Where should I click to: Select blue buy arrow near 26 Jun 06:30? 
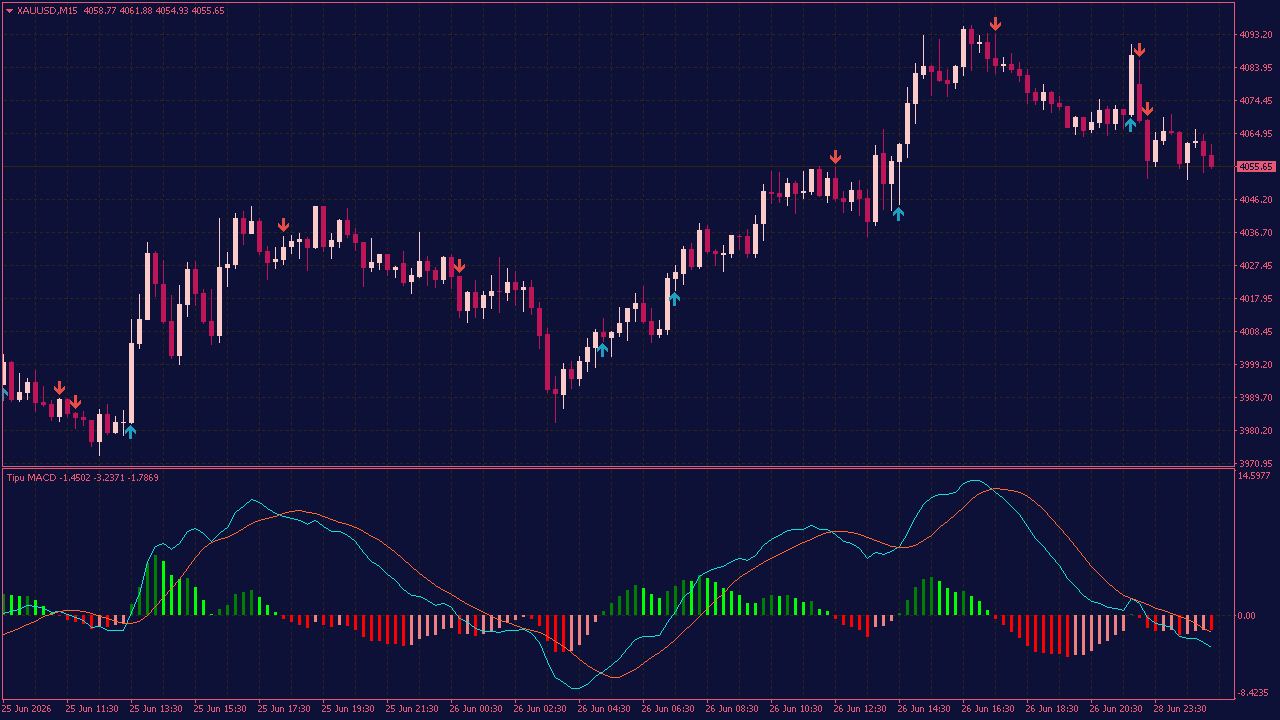pos(674,298)
